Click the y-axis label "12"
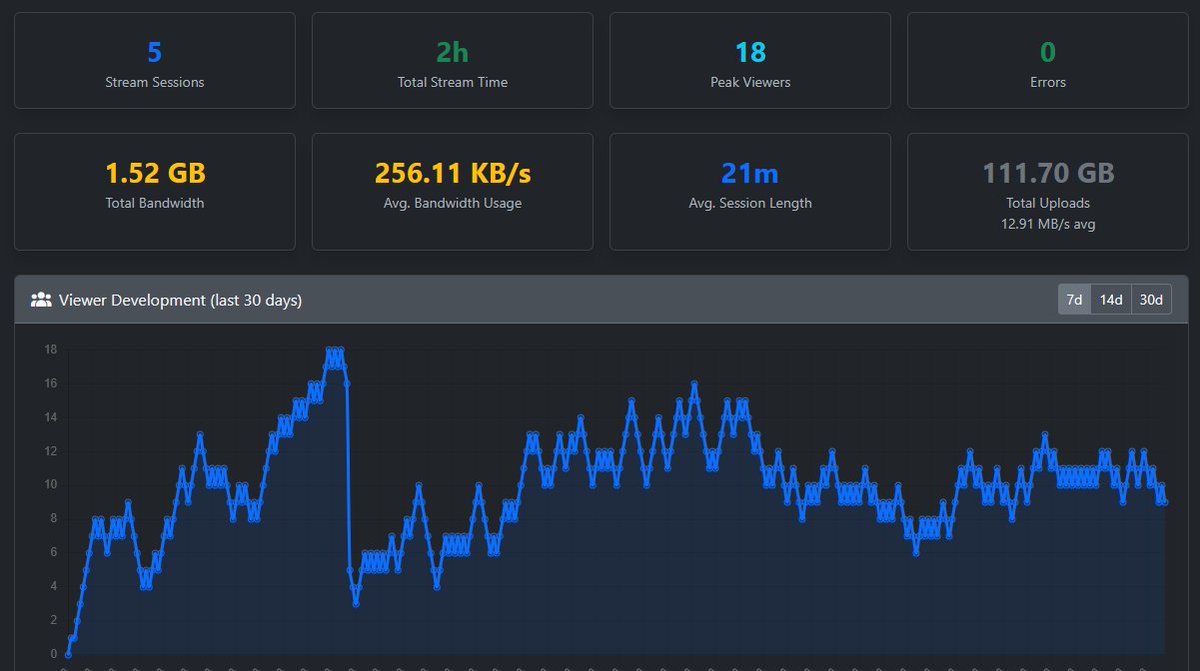1200x671 pixels. (50, 451)
